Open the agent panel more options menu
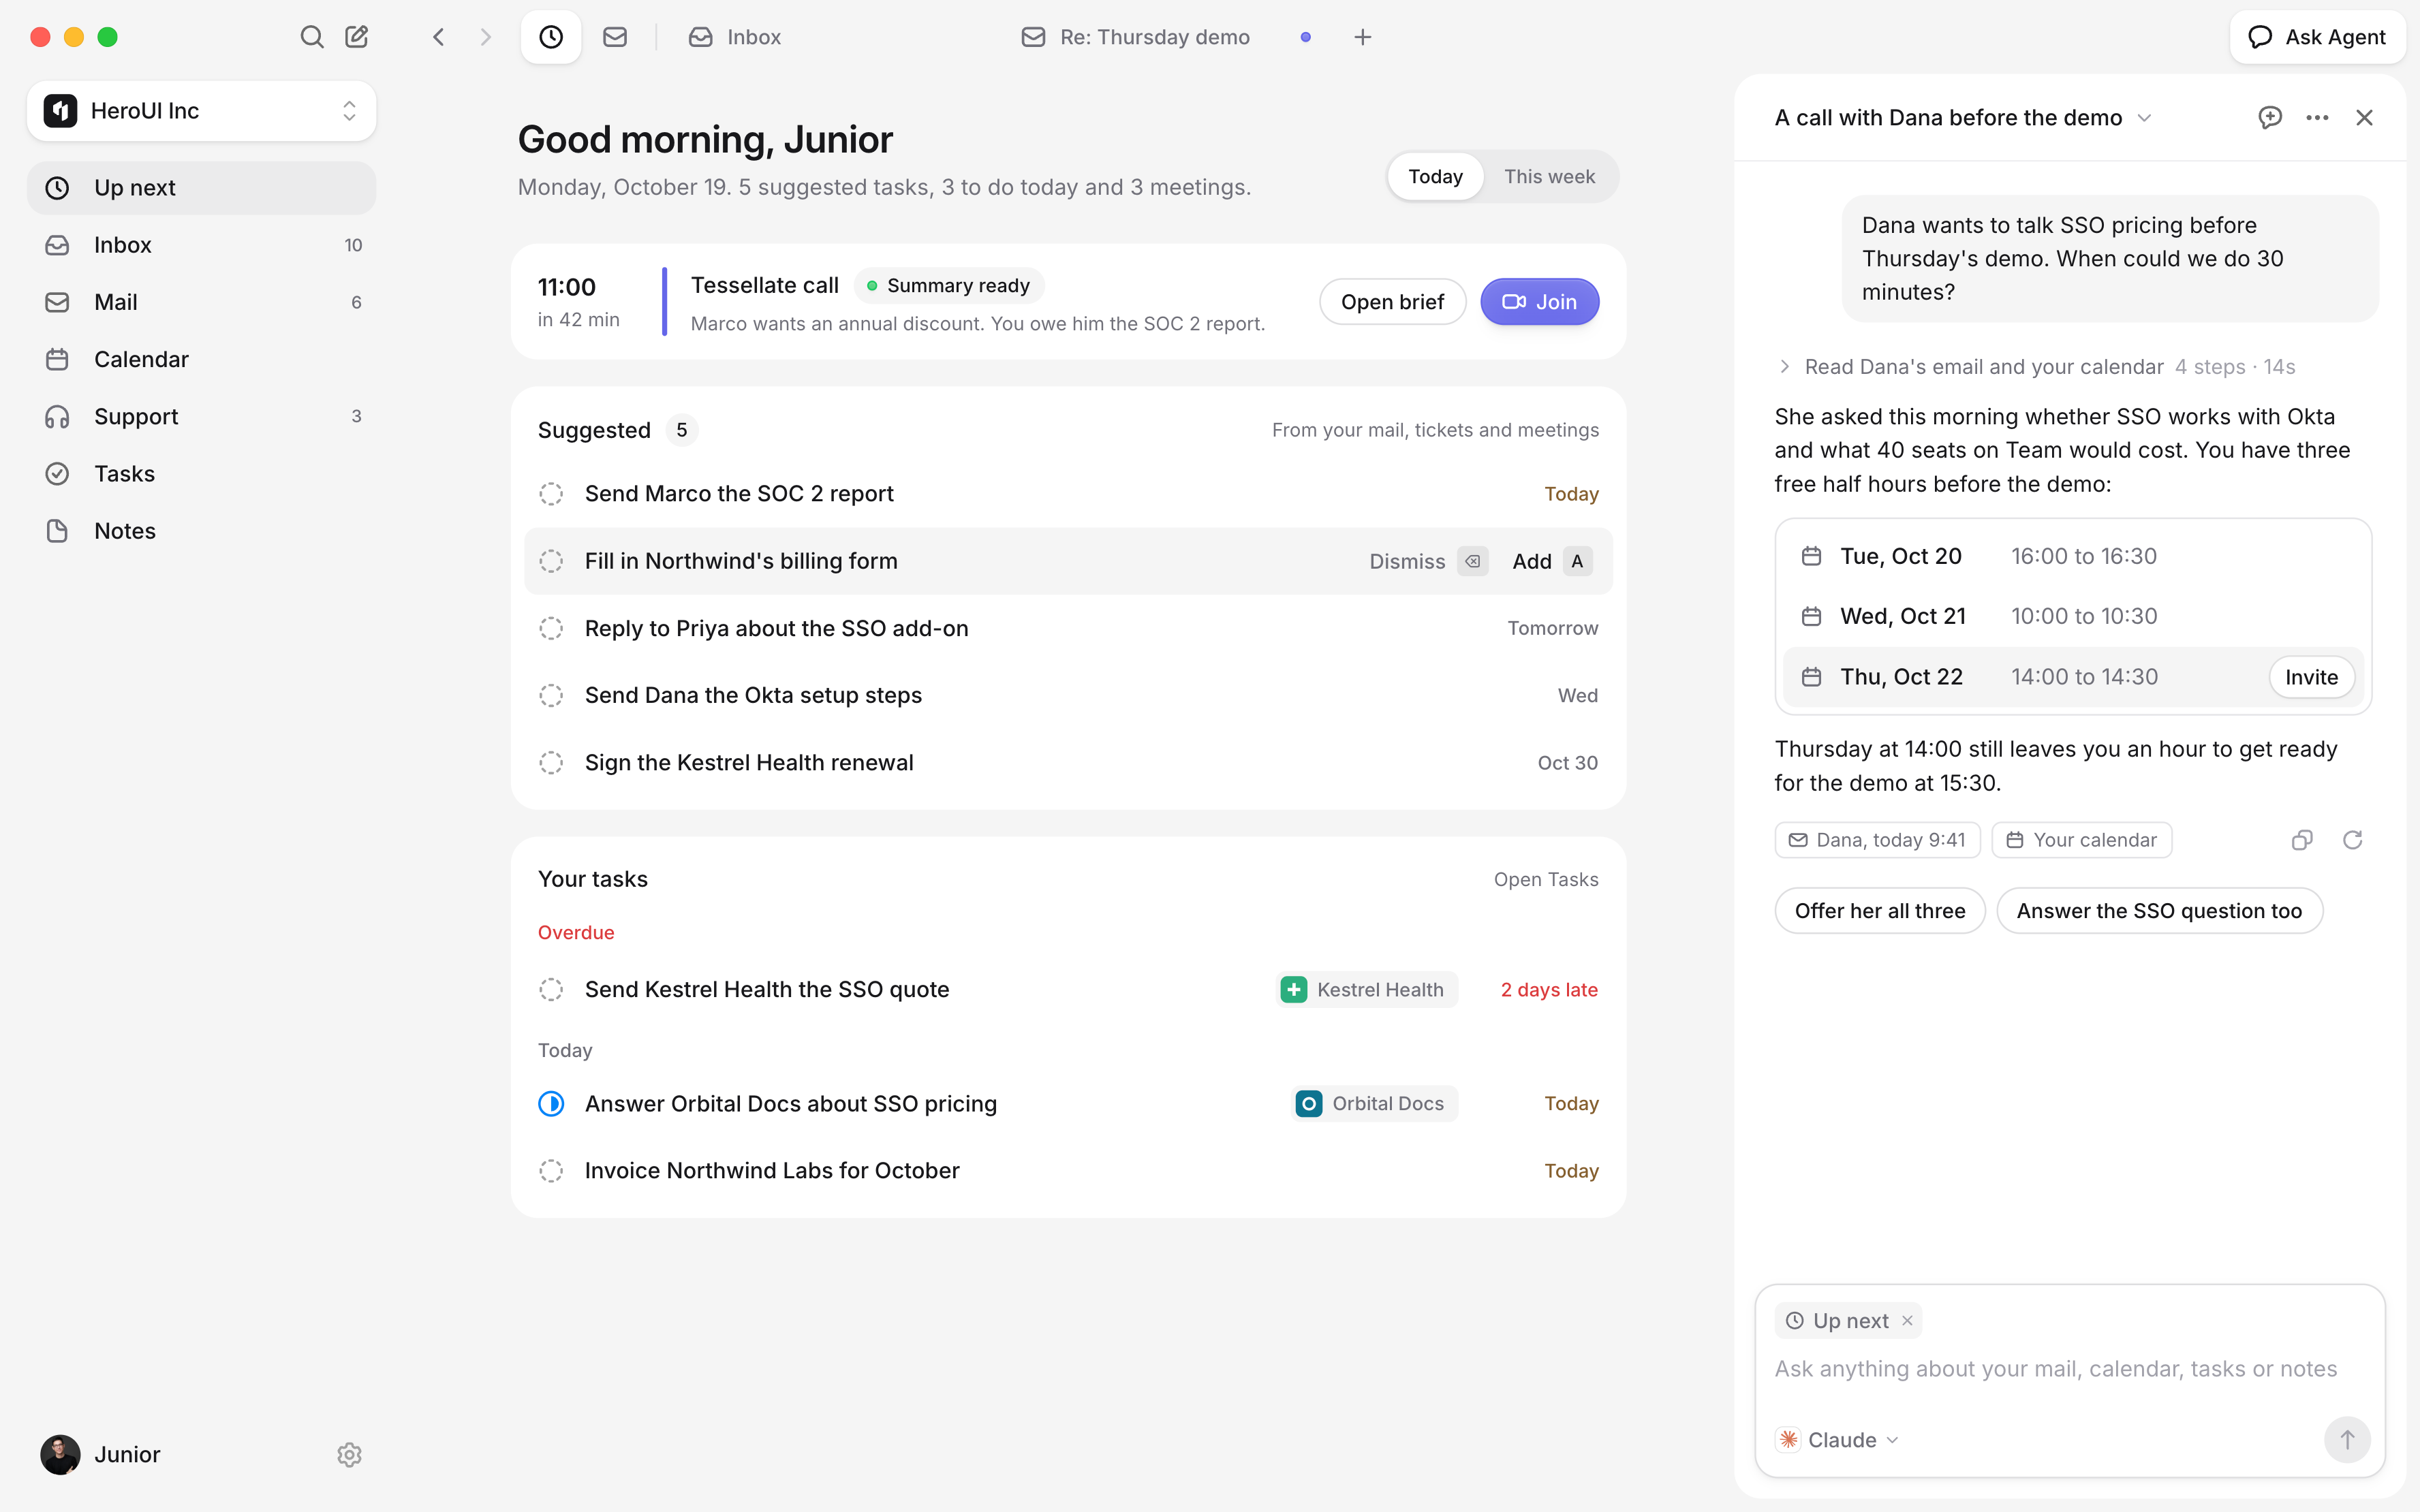This screenshot has width=2420, height=1512. click(2317, 118)
